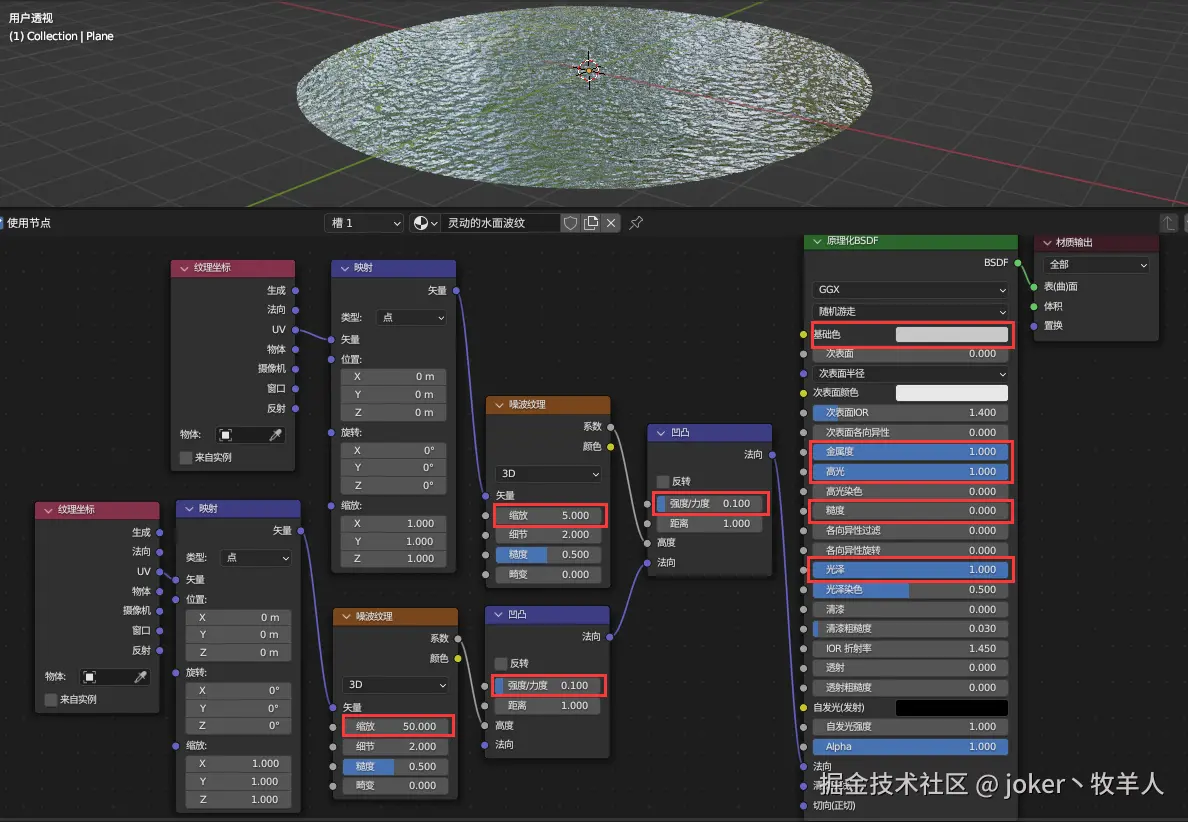Open the 随机游走 subsurface method dropdown
The width and height of the screenshot is (1188, 822).
coord(910,311)
